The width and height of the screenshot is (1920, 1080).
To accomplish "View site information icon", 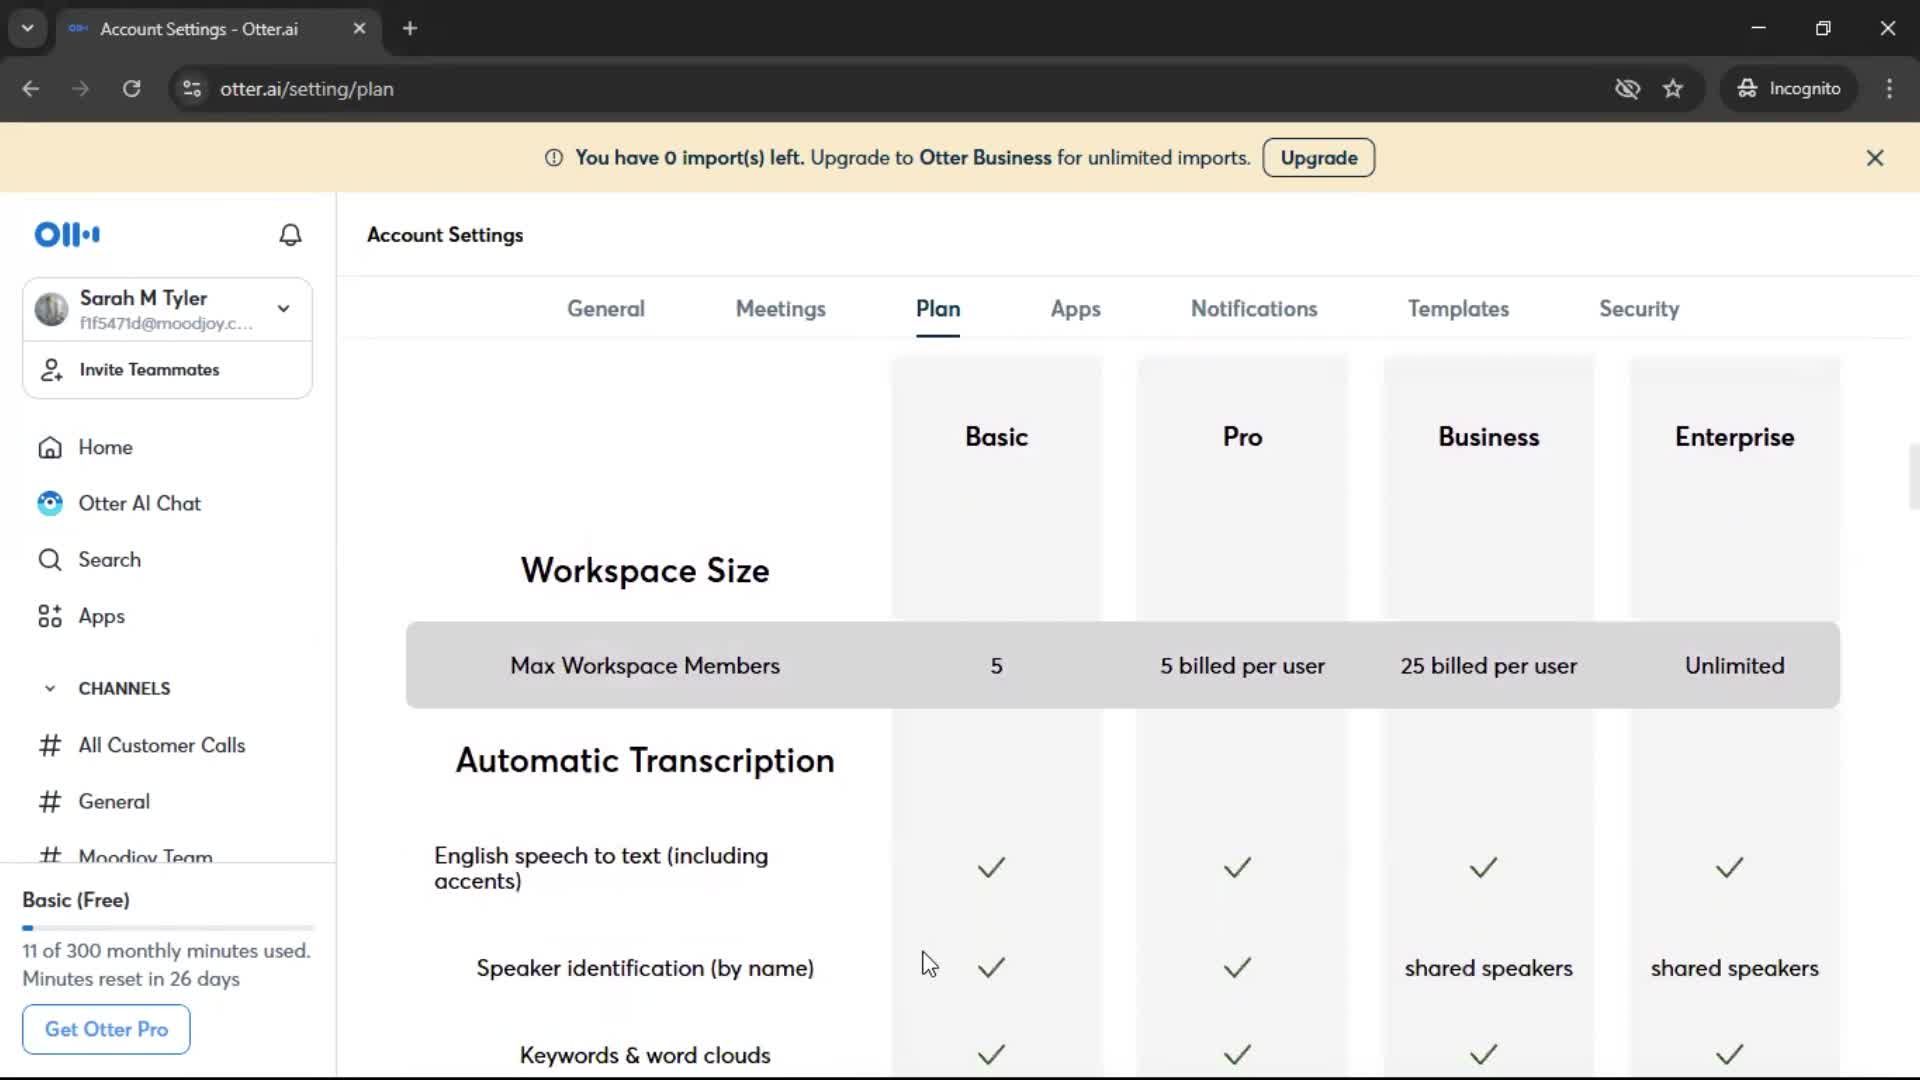I will tap(192, 89).
